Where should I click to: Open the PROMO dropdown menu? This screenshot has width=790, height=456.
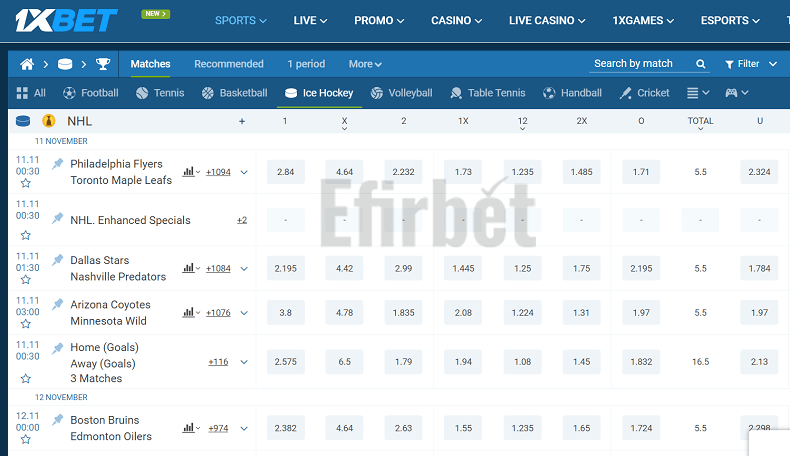coord(379,21)
